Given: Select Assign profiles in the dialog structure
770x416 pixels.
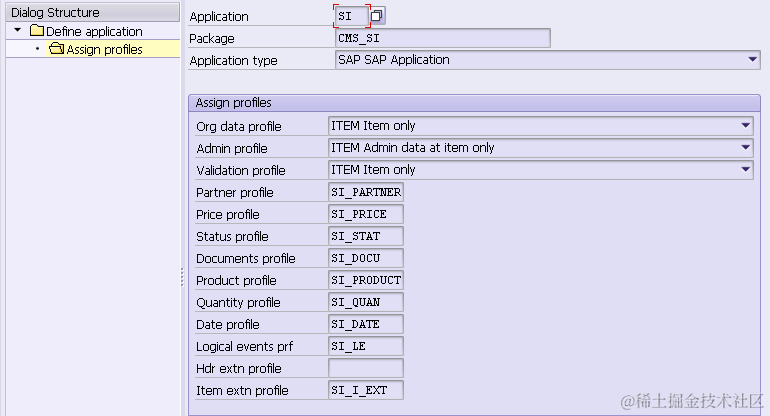Looking at the screenshot, I should 105,49.
